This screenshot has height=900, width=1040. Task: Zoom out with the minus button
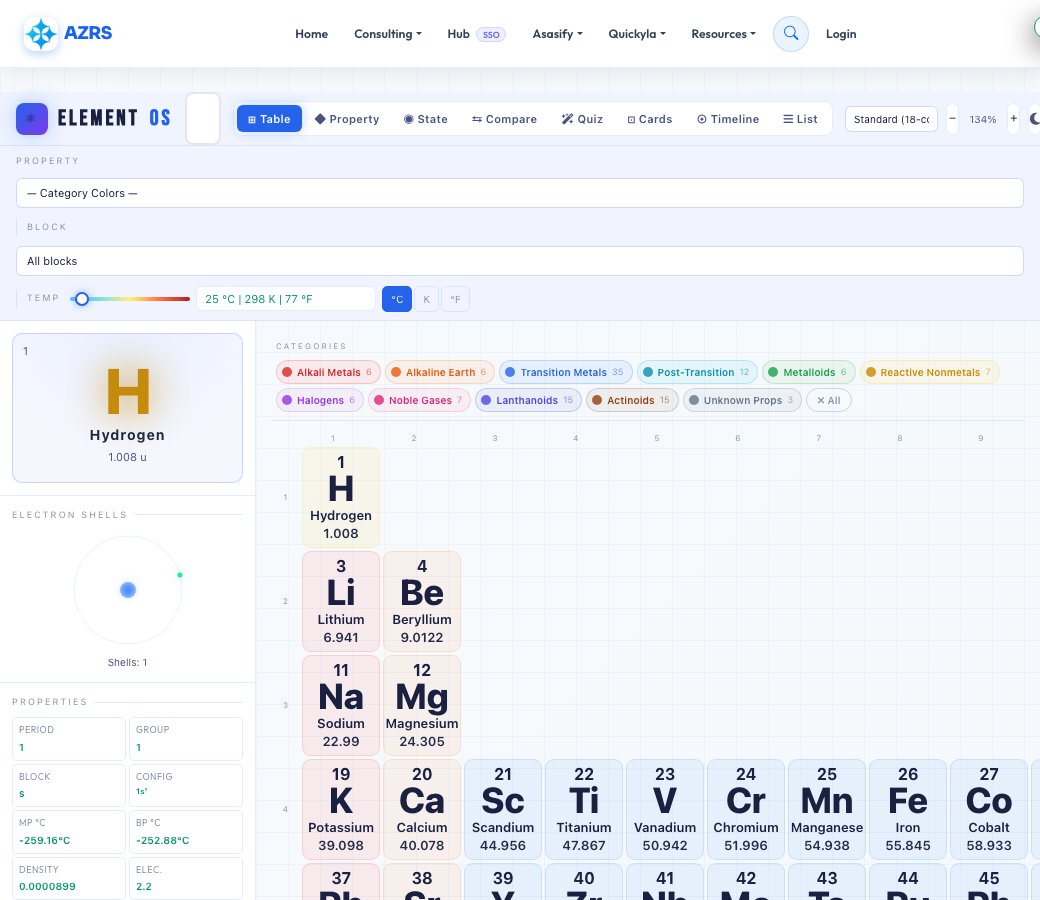pos(952,119)
